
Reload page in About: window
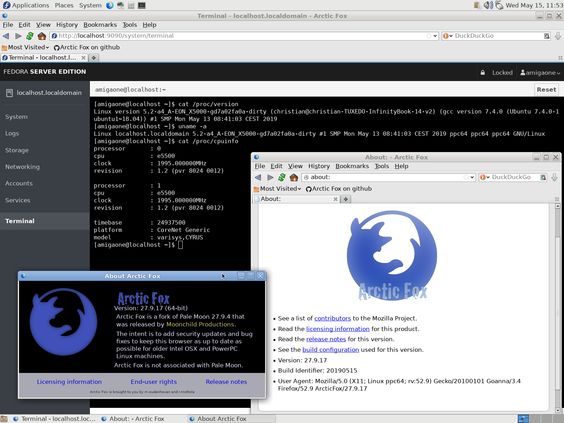coord(282,177)
